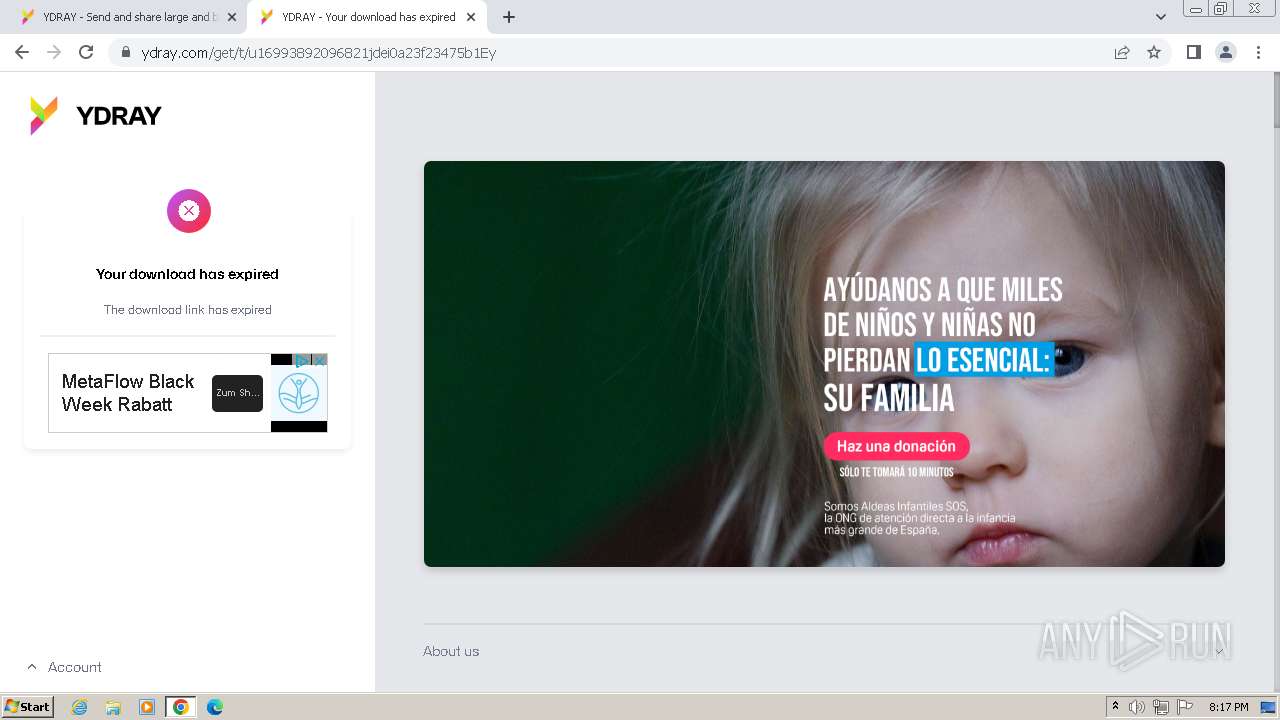Click 'Your download has expired' heading

tap(187, 274)
